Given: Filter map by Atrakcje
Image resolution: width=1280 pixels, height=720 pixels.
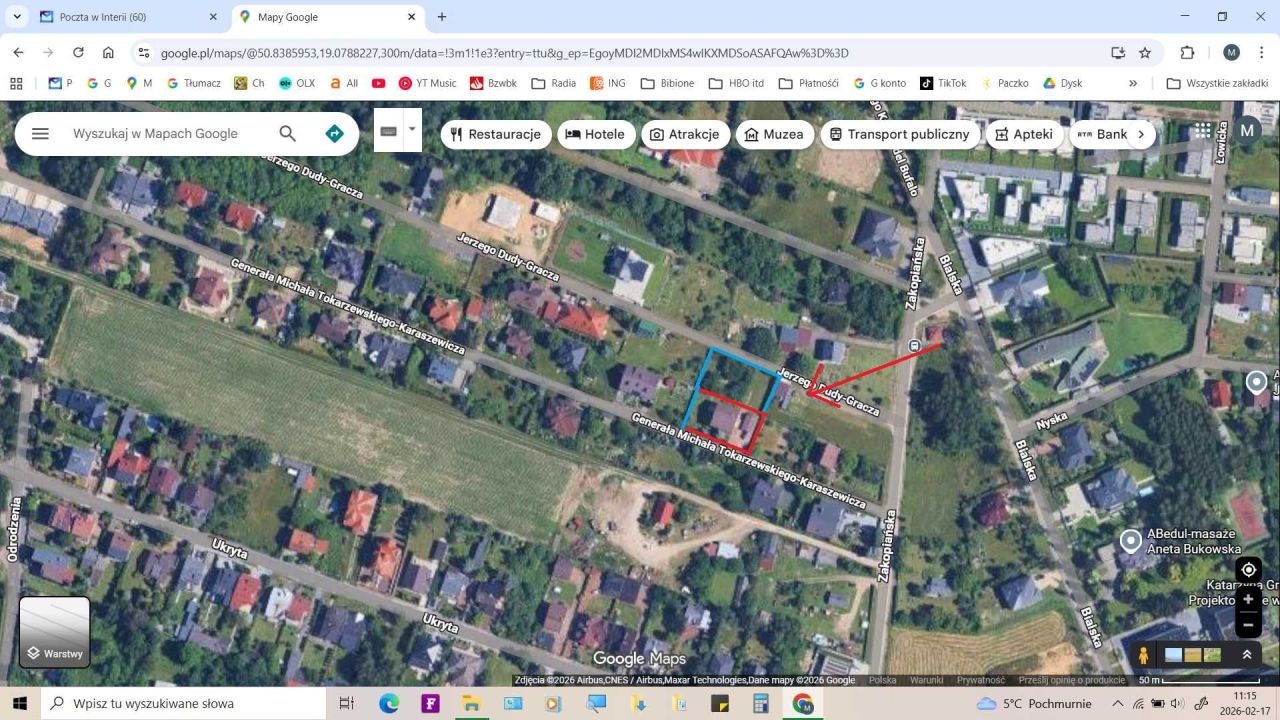Looking at the screenshot, I should [x=685, y=134].
